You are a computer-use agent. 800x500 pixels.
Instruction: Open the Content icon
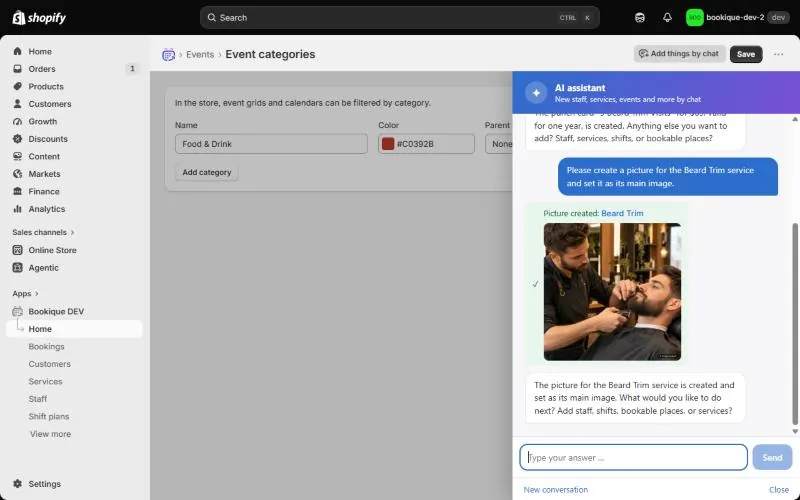tap(17, 156)
